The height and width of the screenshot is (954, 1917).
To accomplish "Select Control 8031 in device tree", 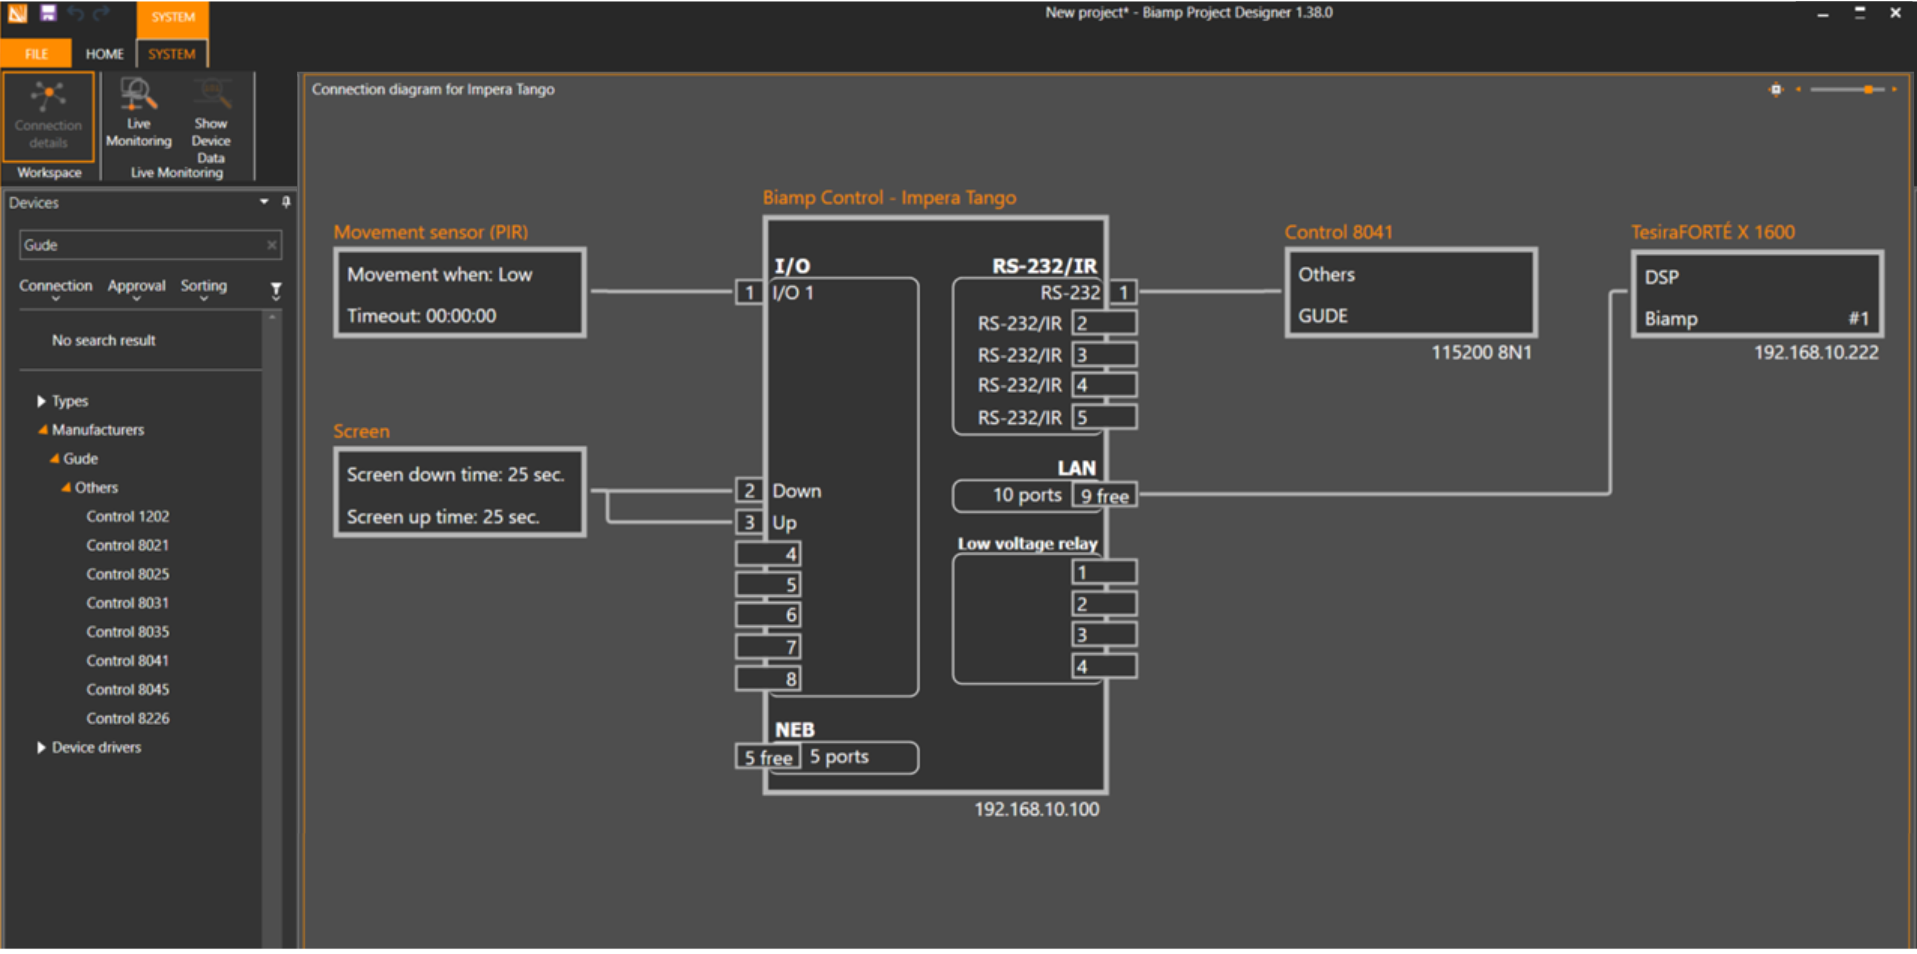I will point(127,603).
